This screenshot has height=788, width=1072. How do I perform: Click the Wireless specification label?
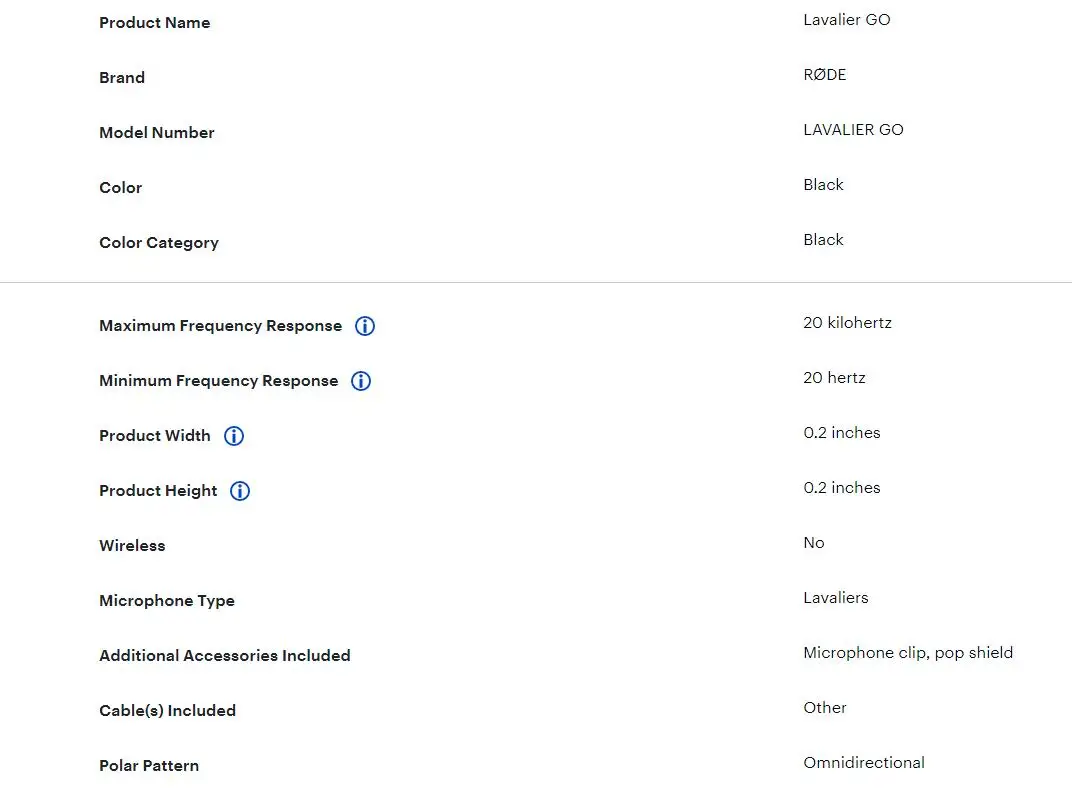[x=132, y=546]
